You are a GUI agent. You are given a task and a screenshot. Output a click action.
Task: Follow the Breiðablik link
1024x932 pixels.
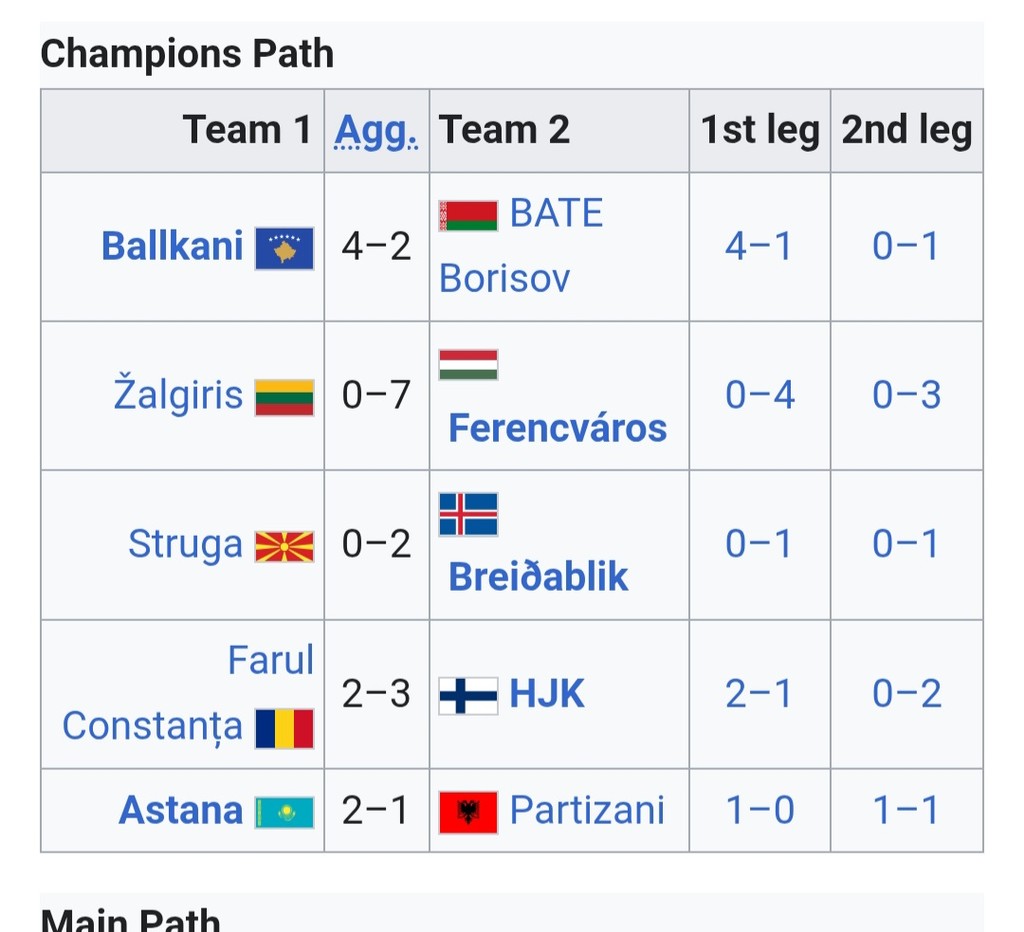(538, 577)
